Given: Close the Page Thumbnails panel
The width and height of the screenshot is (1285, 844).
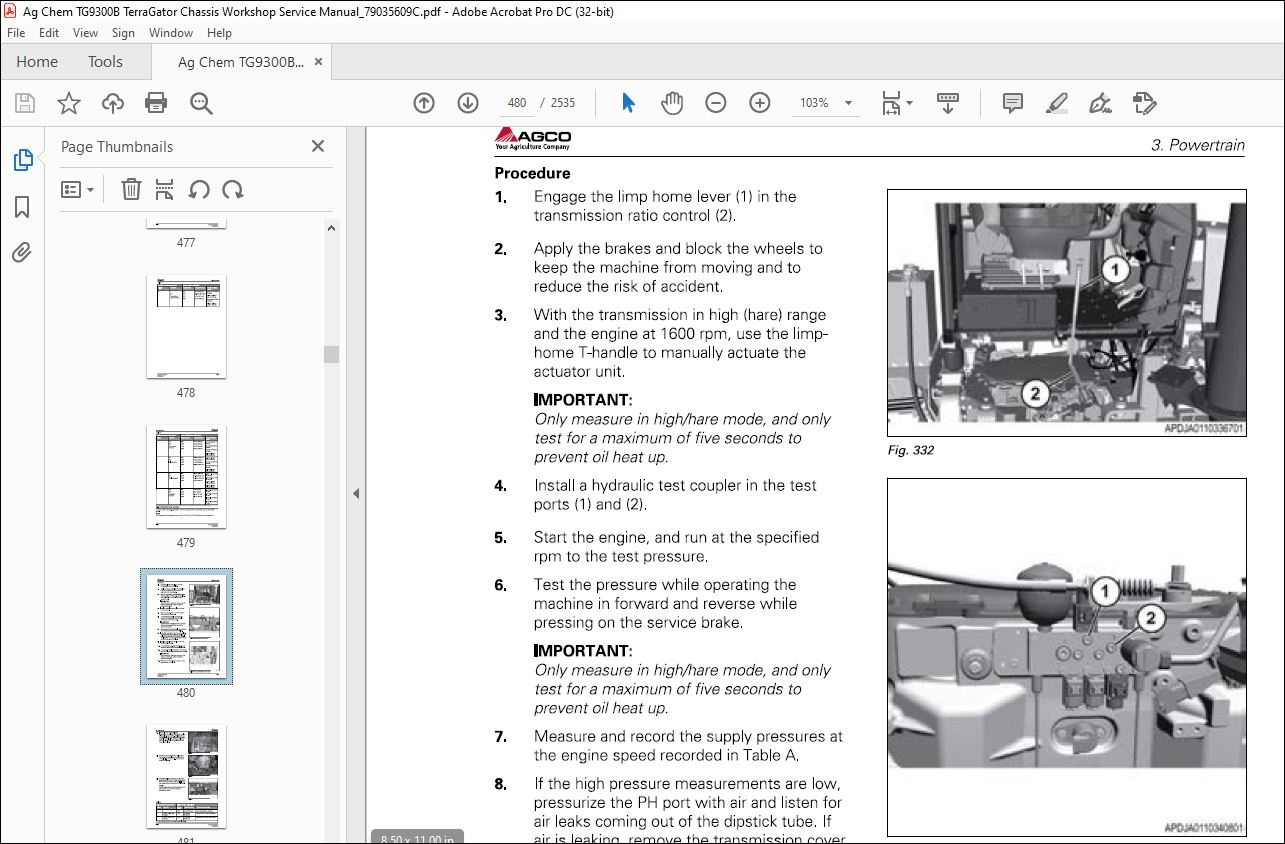Looking at the screenshot, I should 318,146.
